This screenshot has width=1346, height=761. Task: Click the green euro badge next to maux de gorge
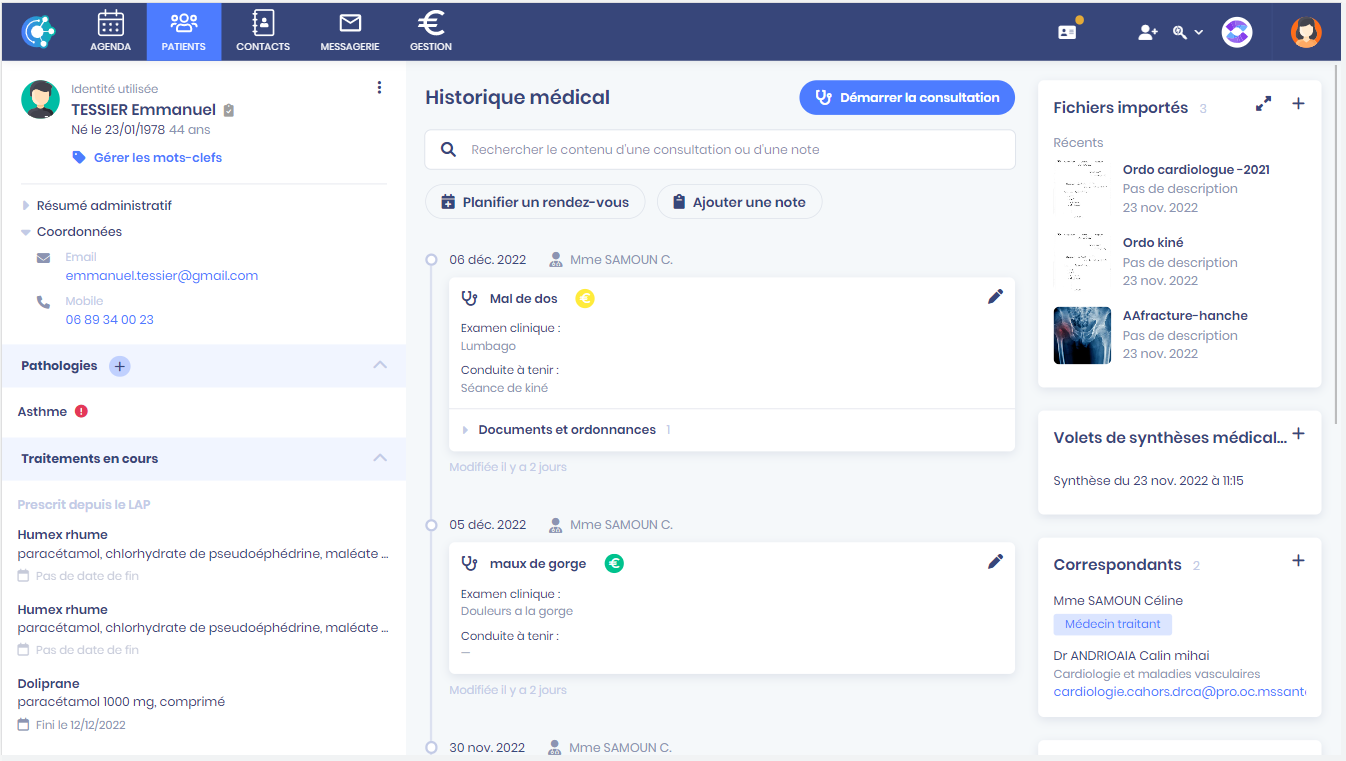(x=614, y=564)
